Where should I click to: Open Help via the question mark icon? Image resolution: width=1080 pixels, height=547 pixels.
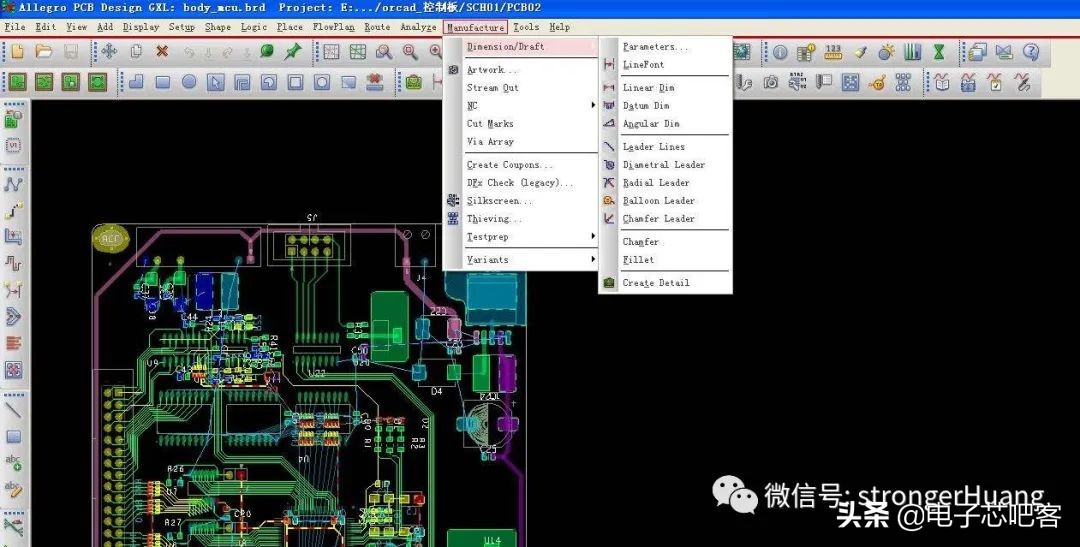coord(1030,52)
